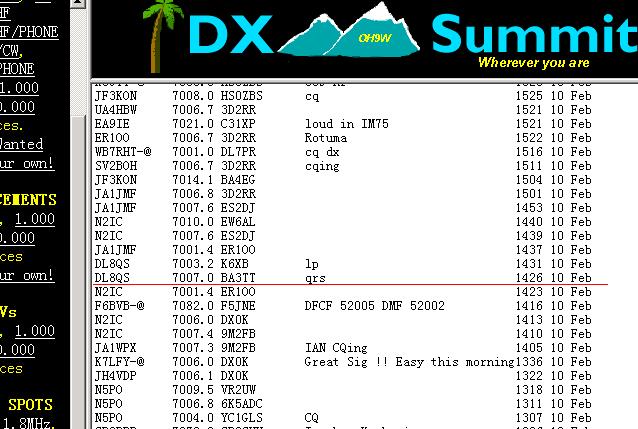Select DX callsign VR2UW

click(x=238, y=390)
